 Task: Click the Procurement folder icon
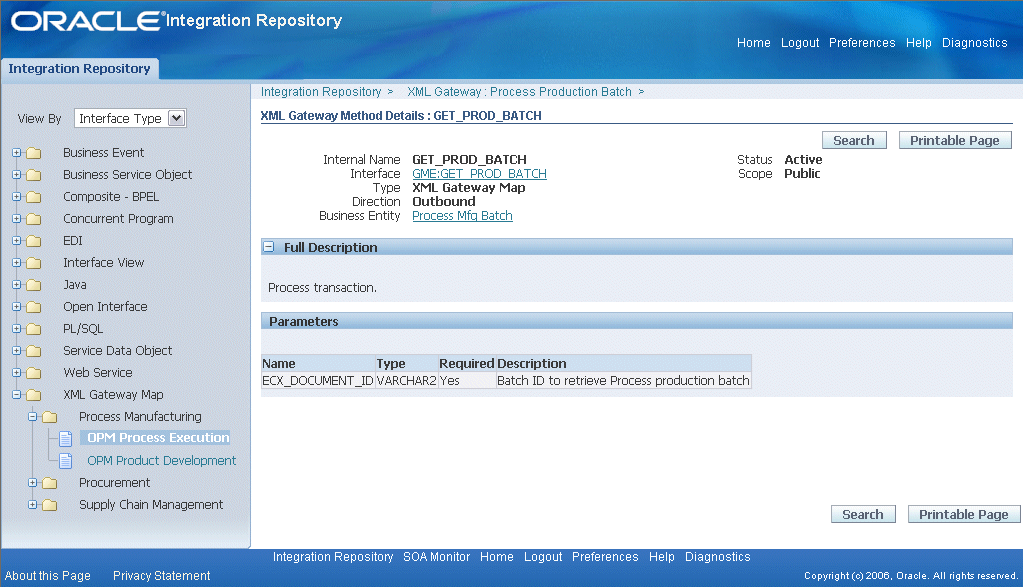click(50, 483)
